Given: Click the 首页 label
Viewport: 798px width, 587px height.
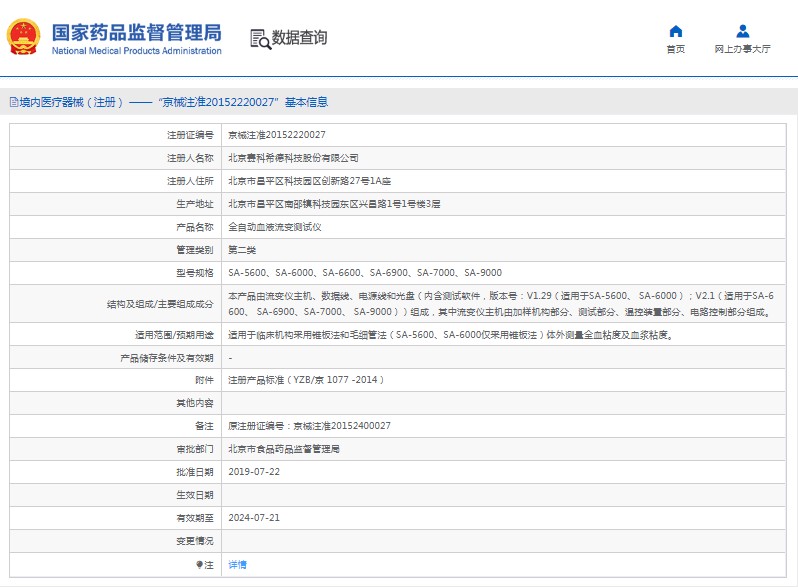Looking at the screenshot, I should [675, 49].
